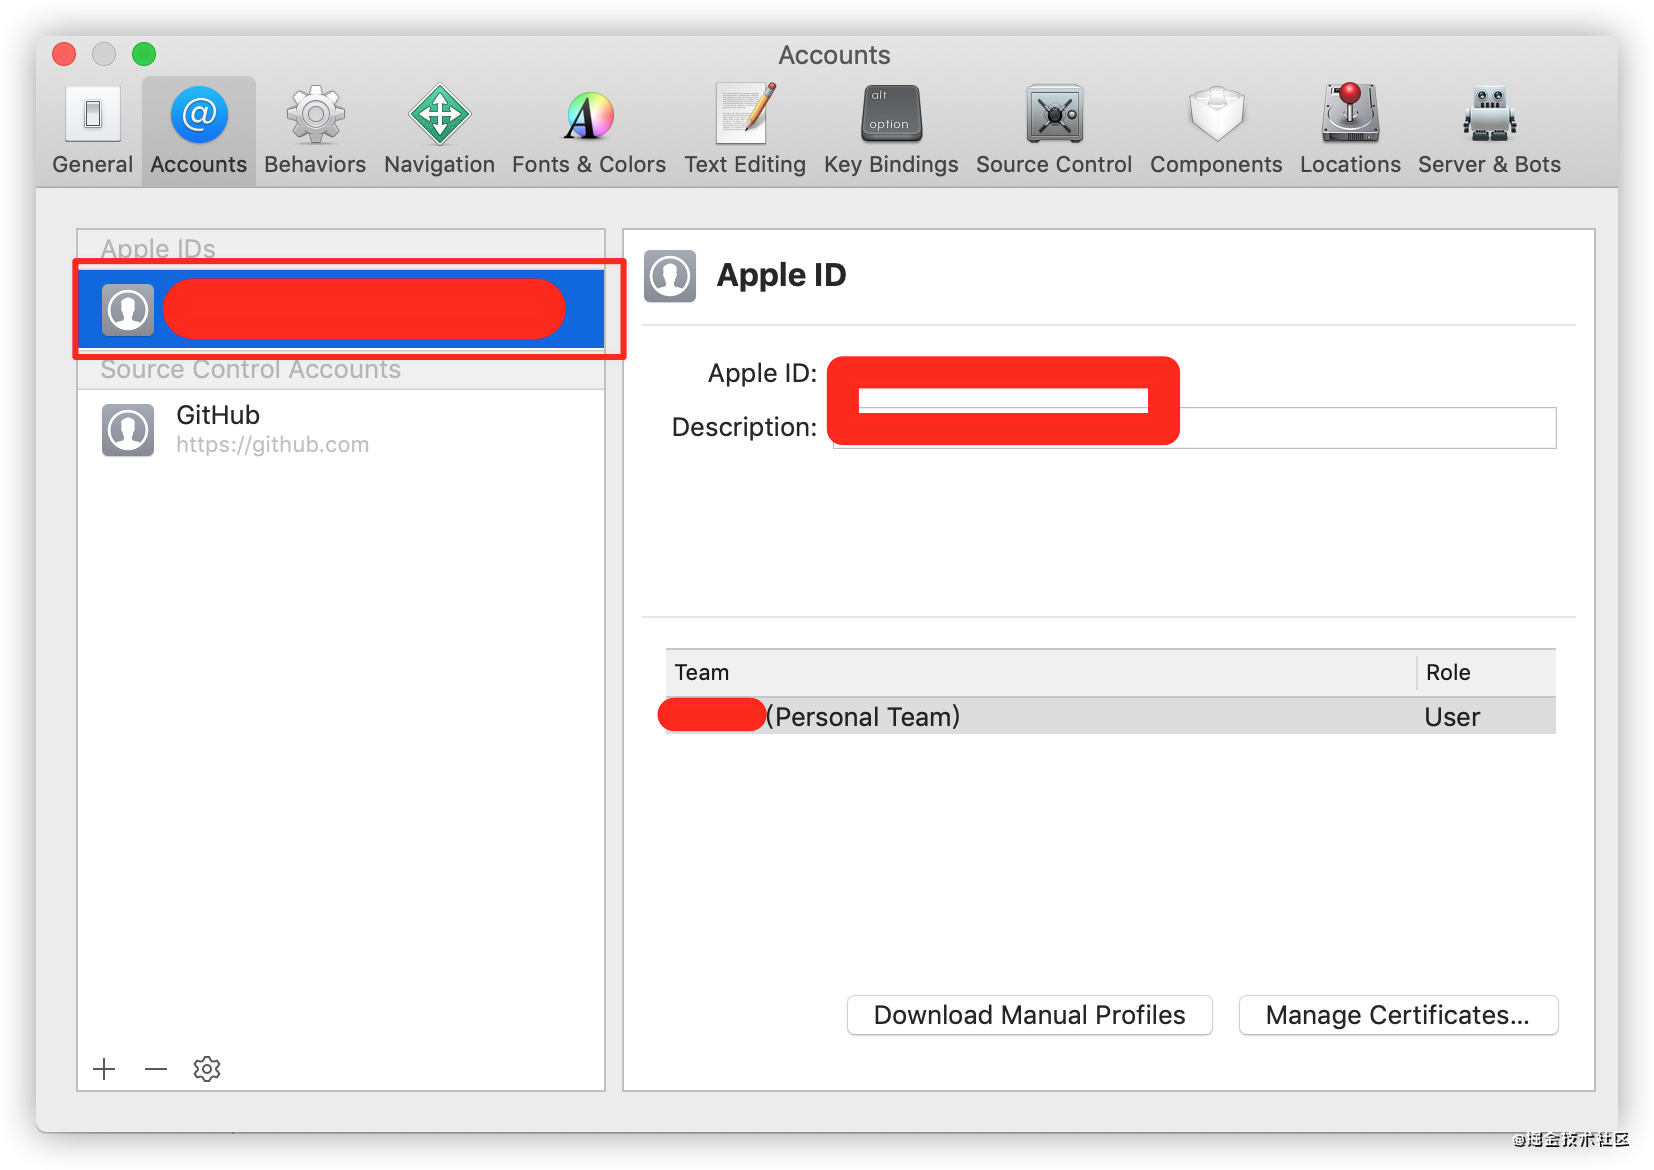Click the Apple ID avatar in detail pane

670,276
